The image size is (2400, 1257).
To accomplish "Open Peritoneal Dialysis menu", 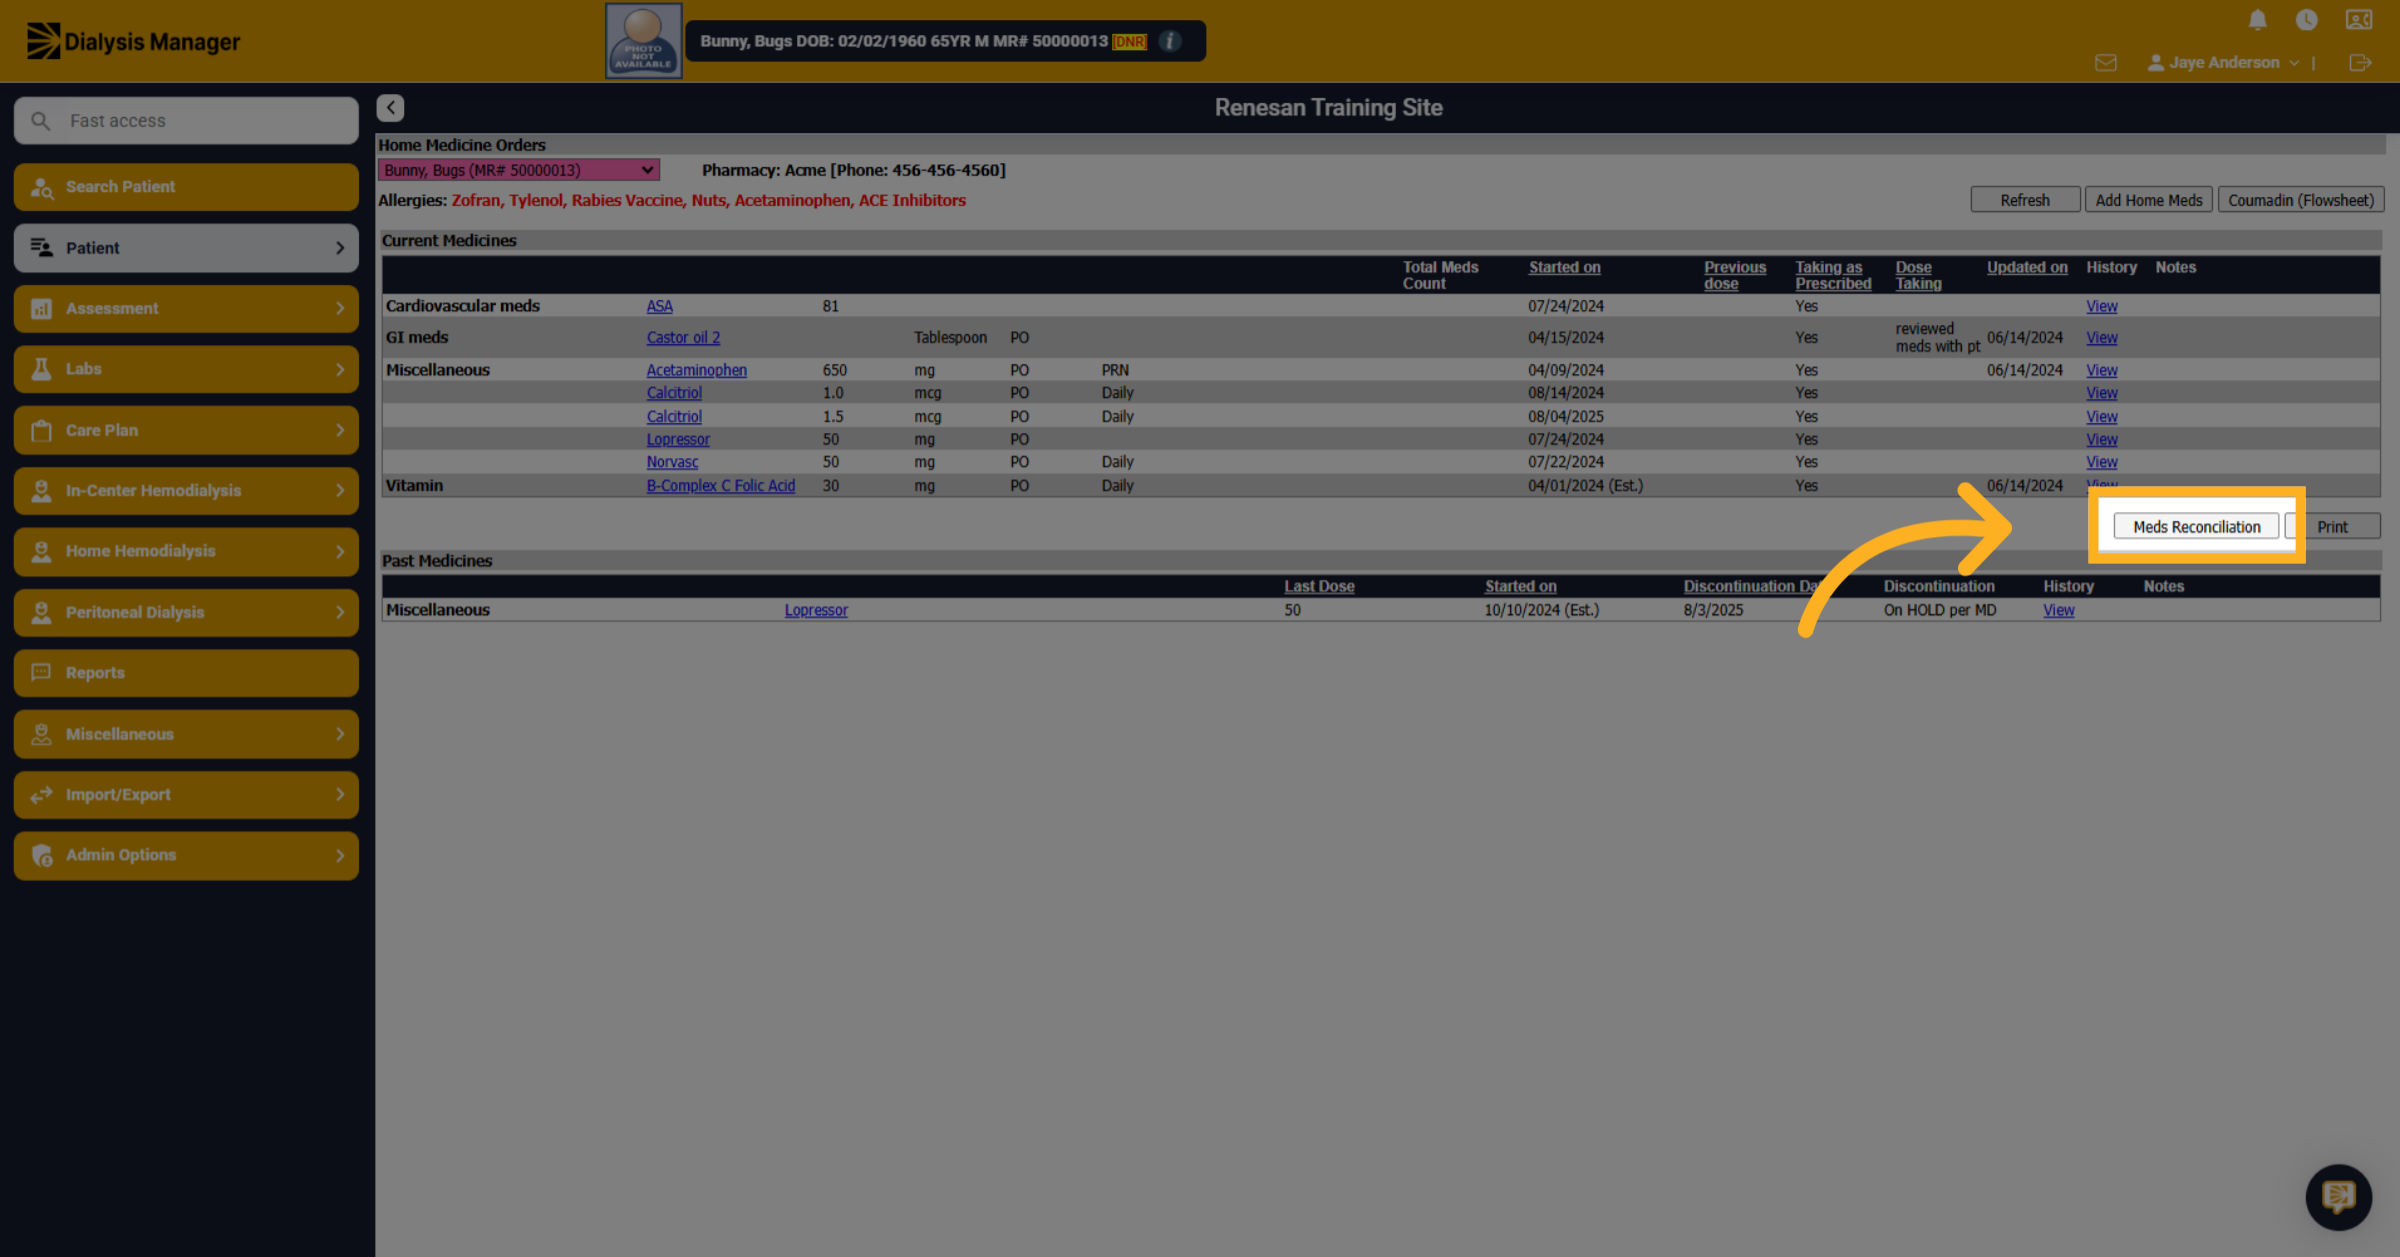I will pos(186,612).
